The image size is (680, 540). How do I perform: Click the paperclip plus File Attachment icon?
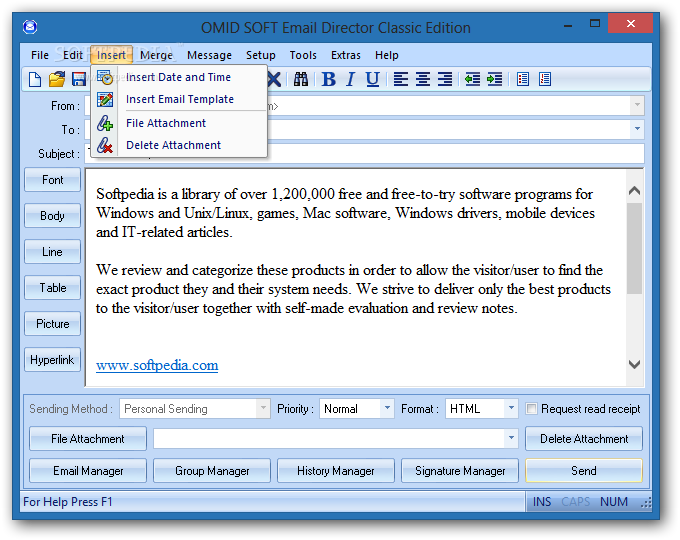click(105, 124)
